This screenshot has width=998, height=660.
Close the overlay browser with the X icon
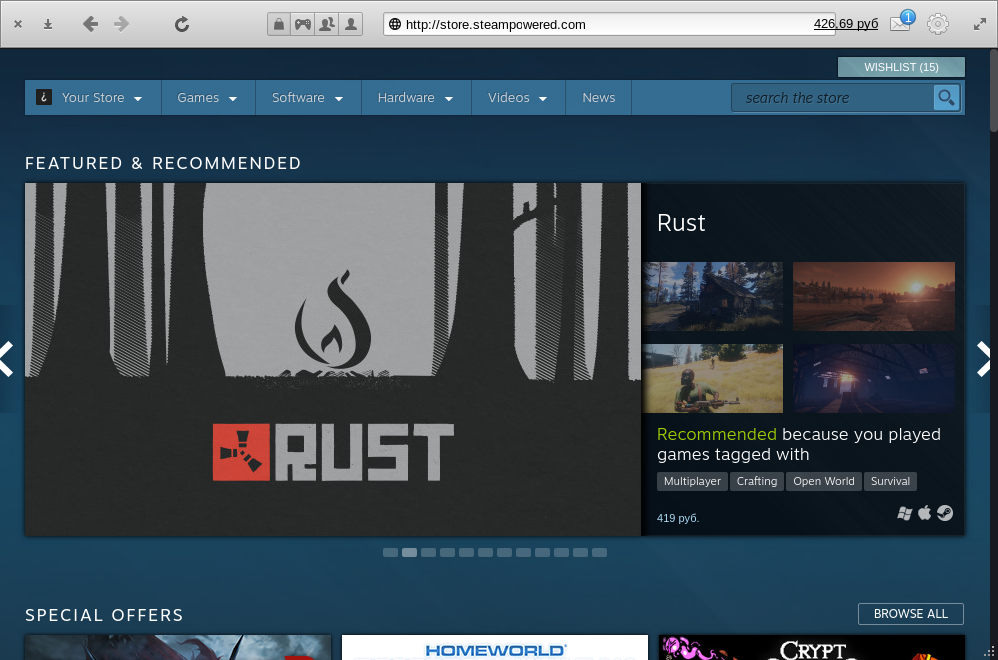(x=18, y=24)
